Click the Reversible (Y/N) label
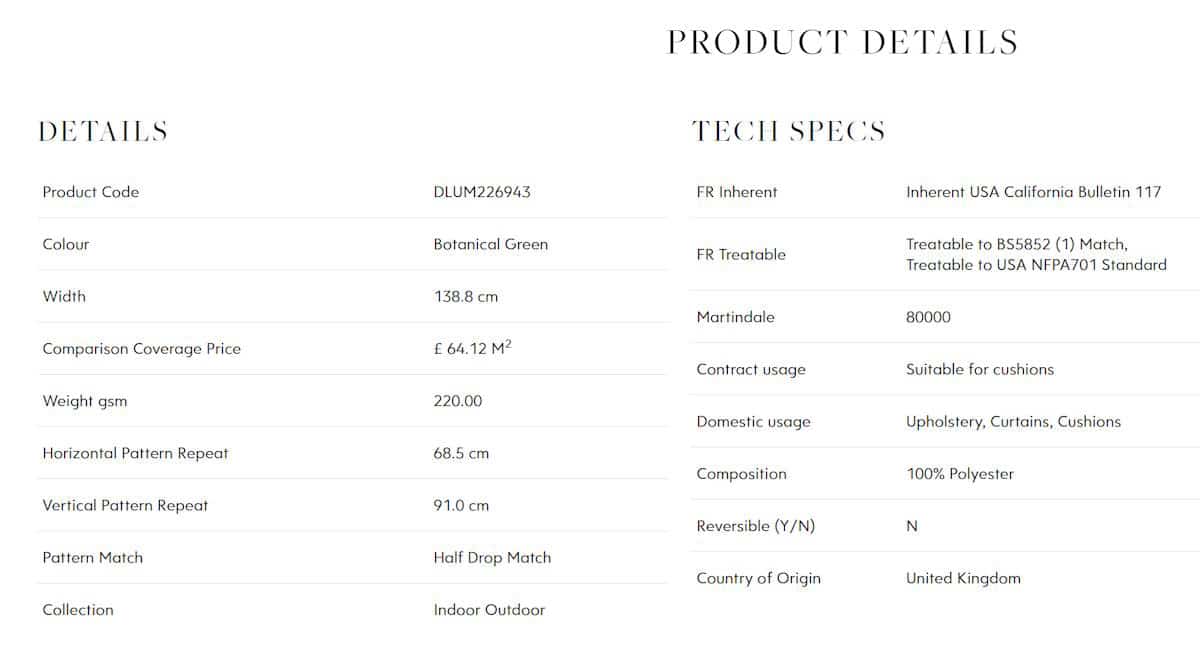This screenshot has width=1200, height=646. point(756,526)
